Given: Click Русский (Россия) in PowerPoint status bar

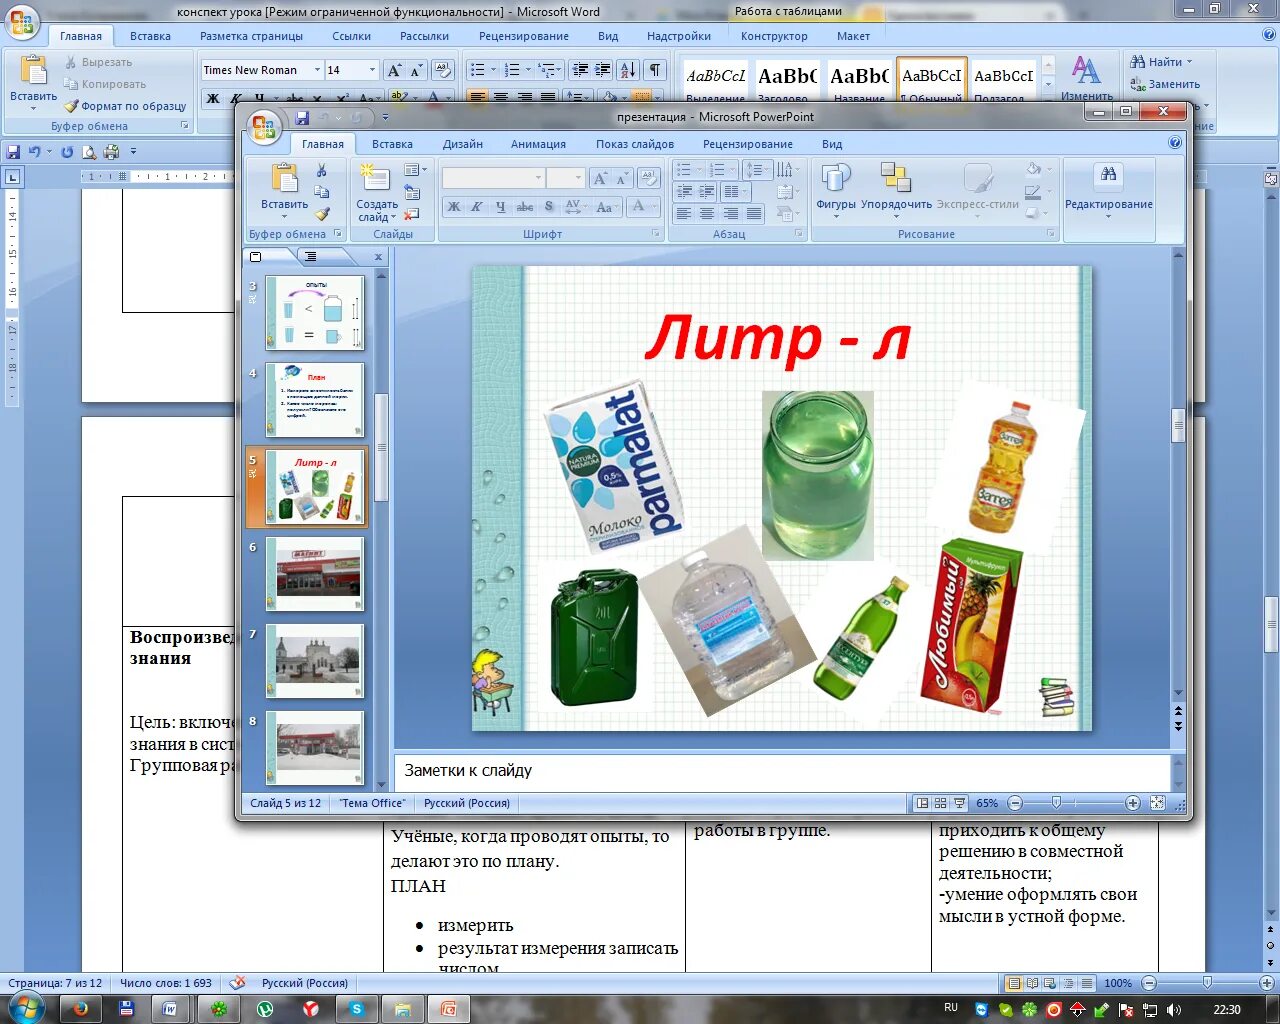Looking at the screenshot, I should coord(467,803).
